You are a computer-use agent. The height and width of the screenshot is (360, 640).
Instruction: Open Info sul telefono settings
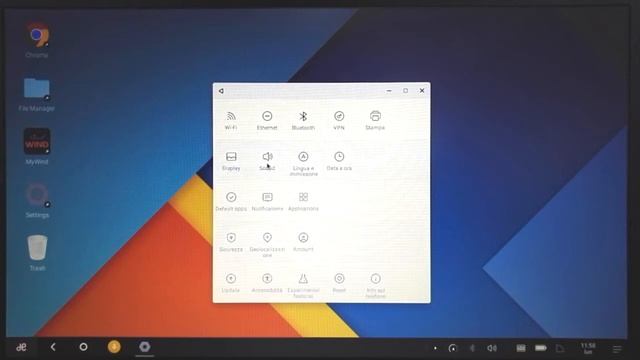(375, 285)
